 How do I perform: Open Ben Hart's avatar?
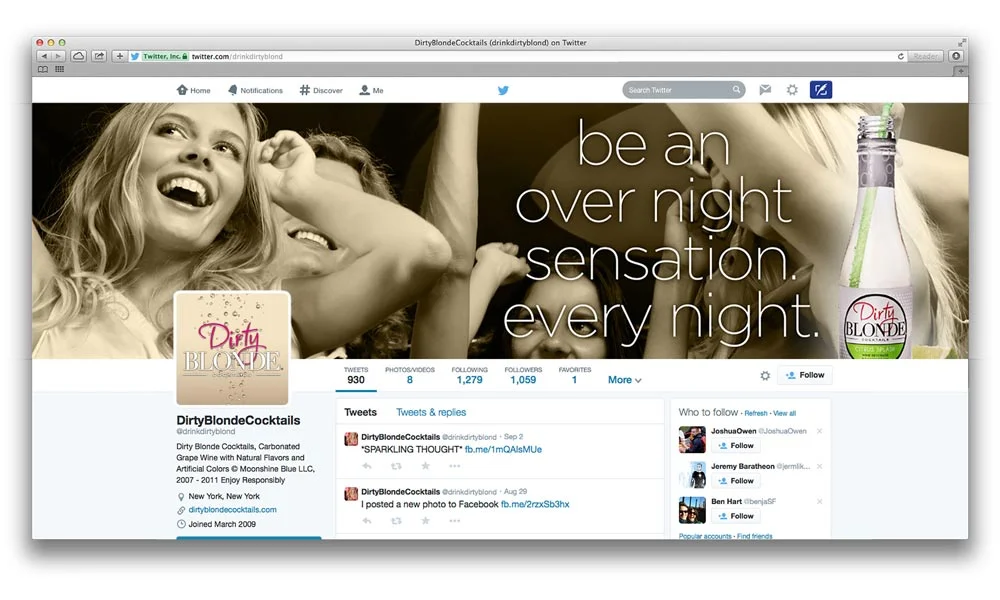(x=692, y=510)
